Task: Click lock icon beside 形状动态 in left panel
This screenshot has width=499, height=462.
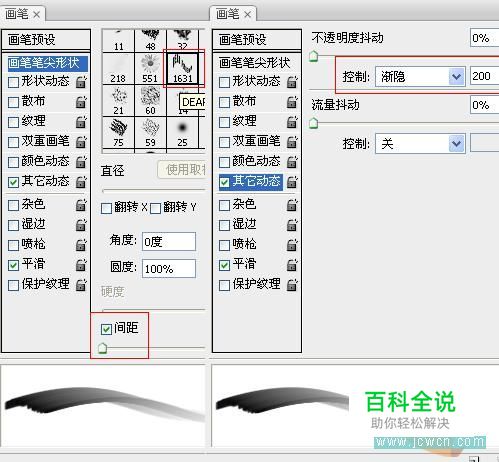Action: coord(81,82)
